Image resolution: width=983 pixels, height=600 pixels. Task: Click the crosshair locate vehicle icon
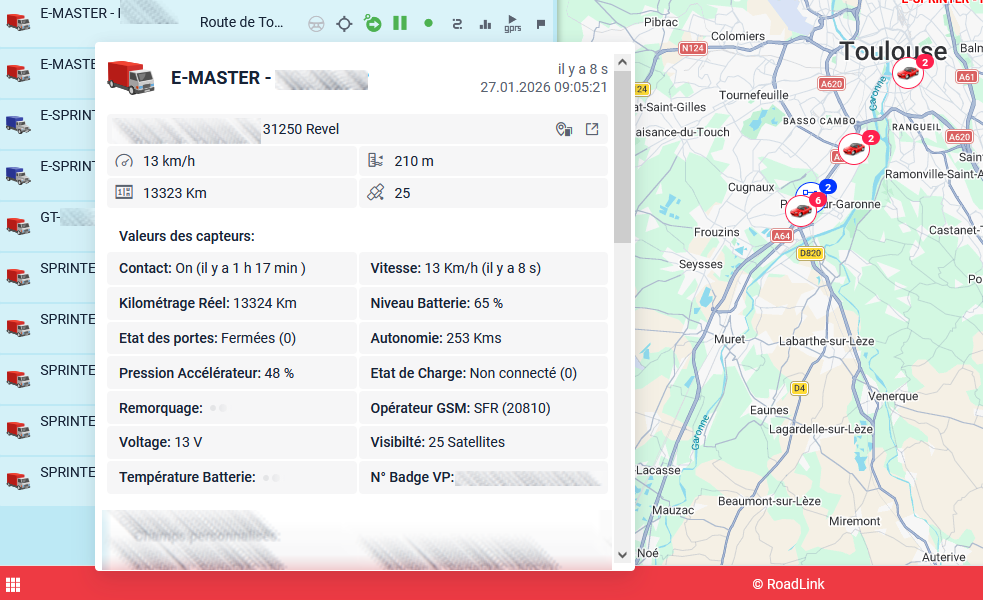344,23
